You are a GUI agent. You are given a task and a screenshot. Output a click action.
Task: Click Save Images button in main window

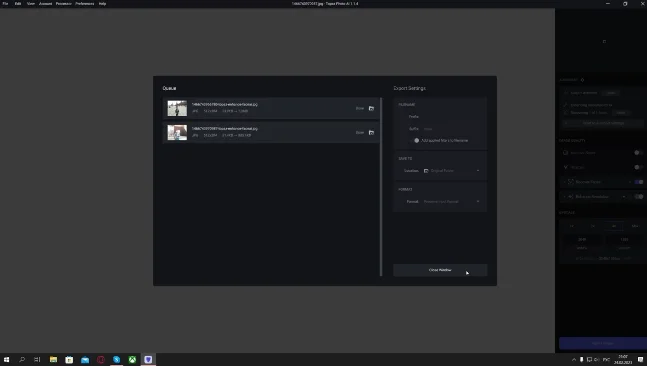click(x=603, y=343)
